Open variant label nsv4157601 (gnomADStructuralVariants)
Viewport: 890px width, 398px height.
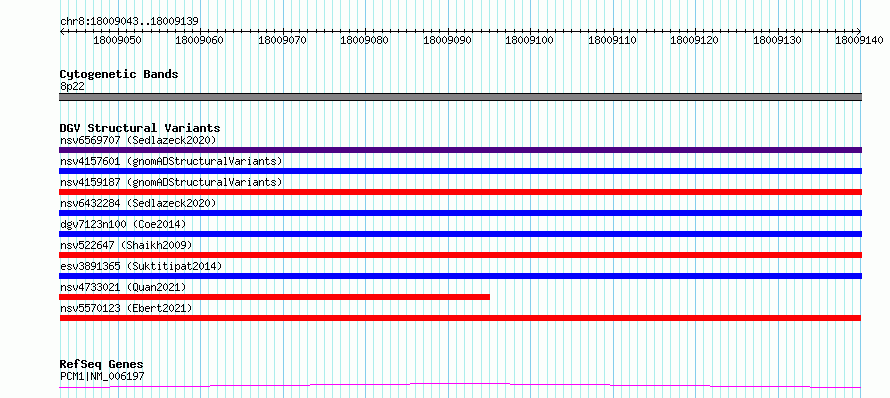[x=171, y=161]
